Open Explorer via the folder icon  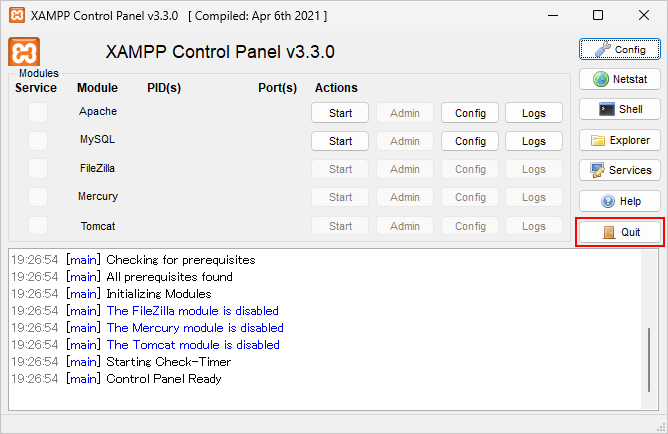pos(599,140)
